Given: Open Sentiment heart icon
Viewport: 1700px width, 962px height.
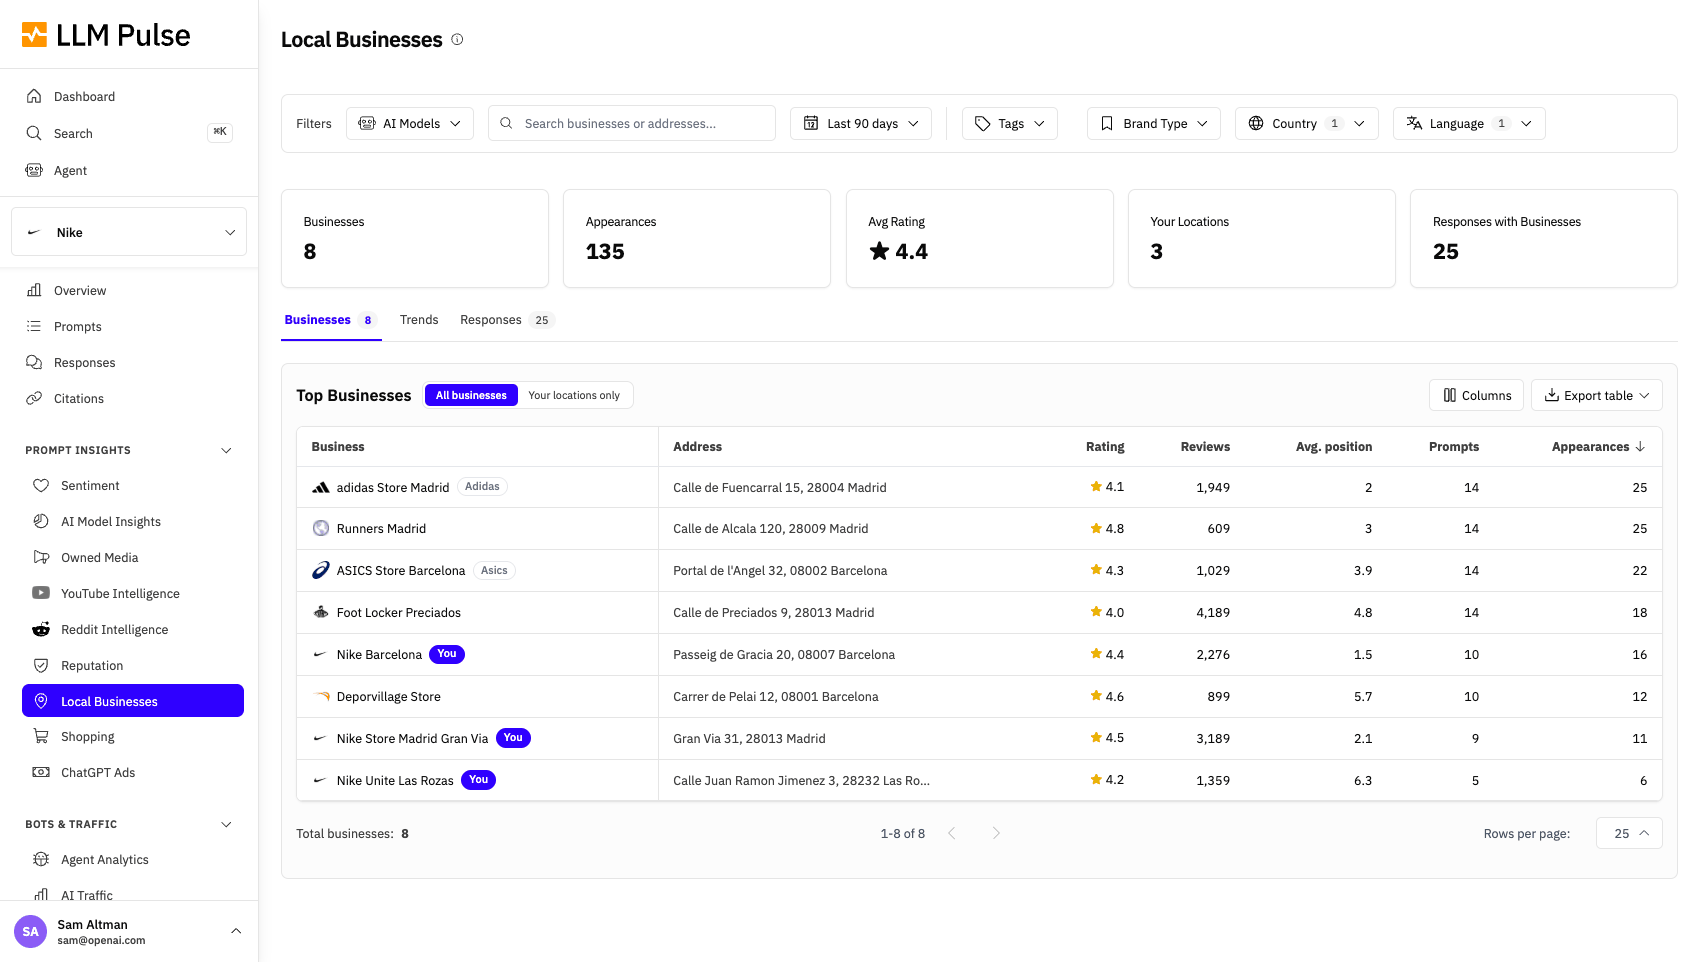Looking at the screenshot, I should (41, 485).
